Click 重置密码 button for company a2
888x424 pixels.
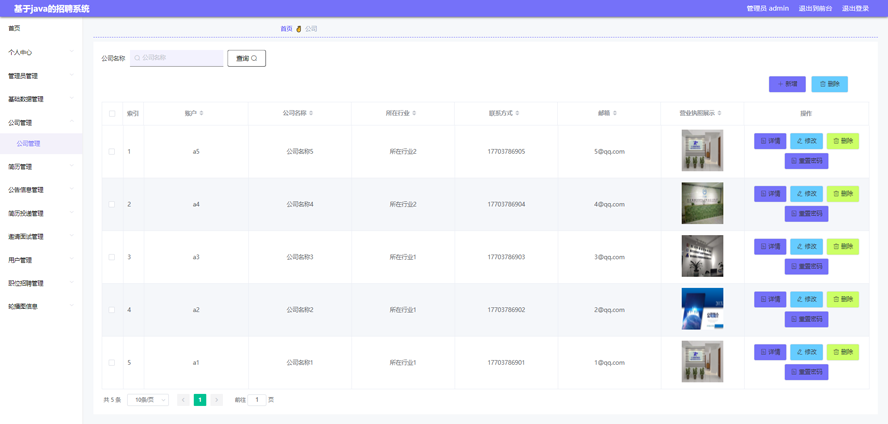click(x=806, y=319)
